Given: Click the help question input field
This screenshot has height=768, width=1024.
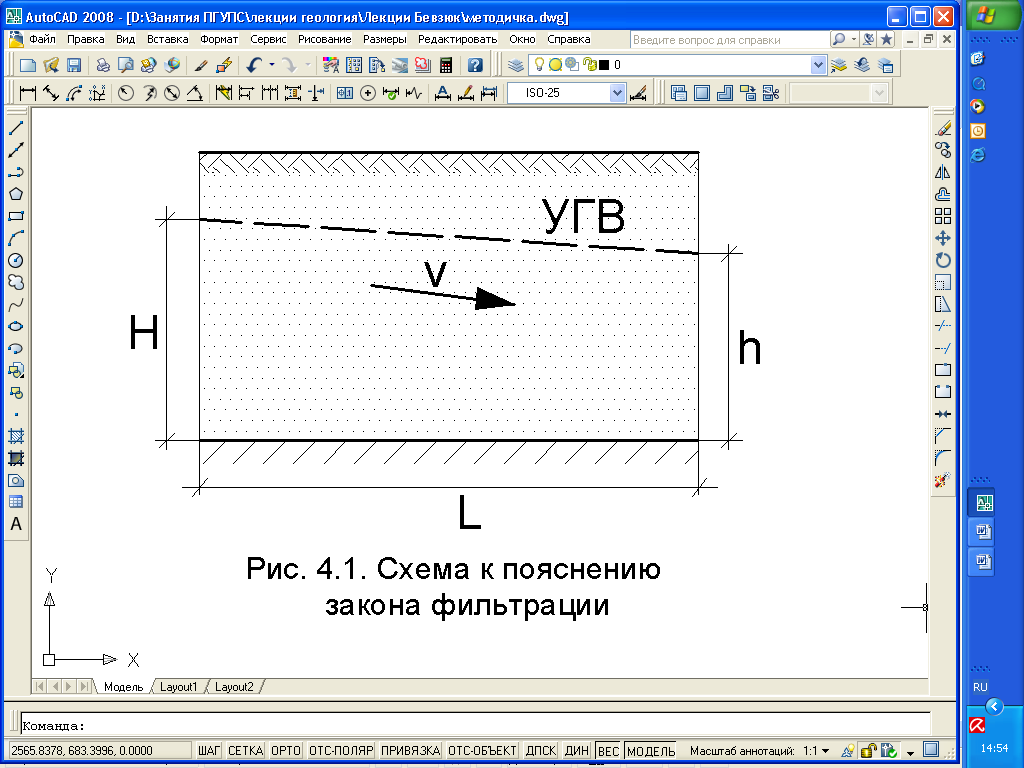Looking at the screenshot, I should pos(729,40).
